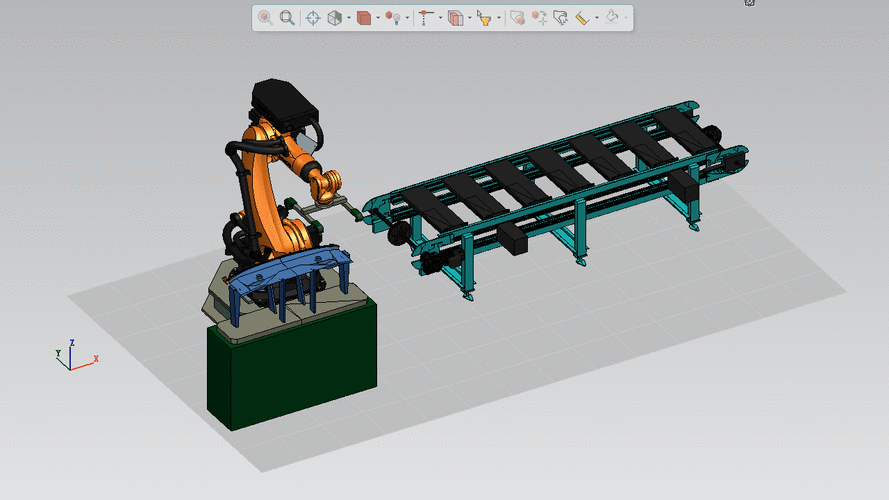Click the show/hide lightbulb display icon

click(393, 18)
